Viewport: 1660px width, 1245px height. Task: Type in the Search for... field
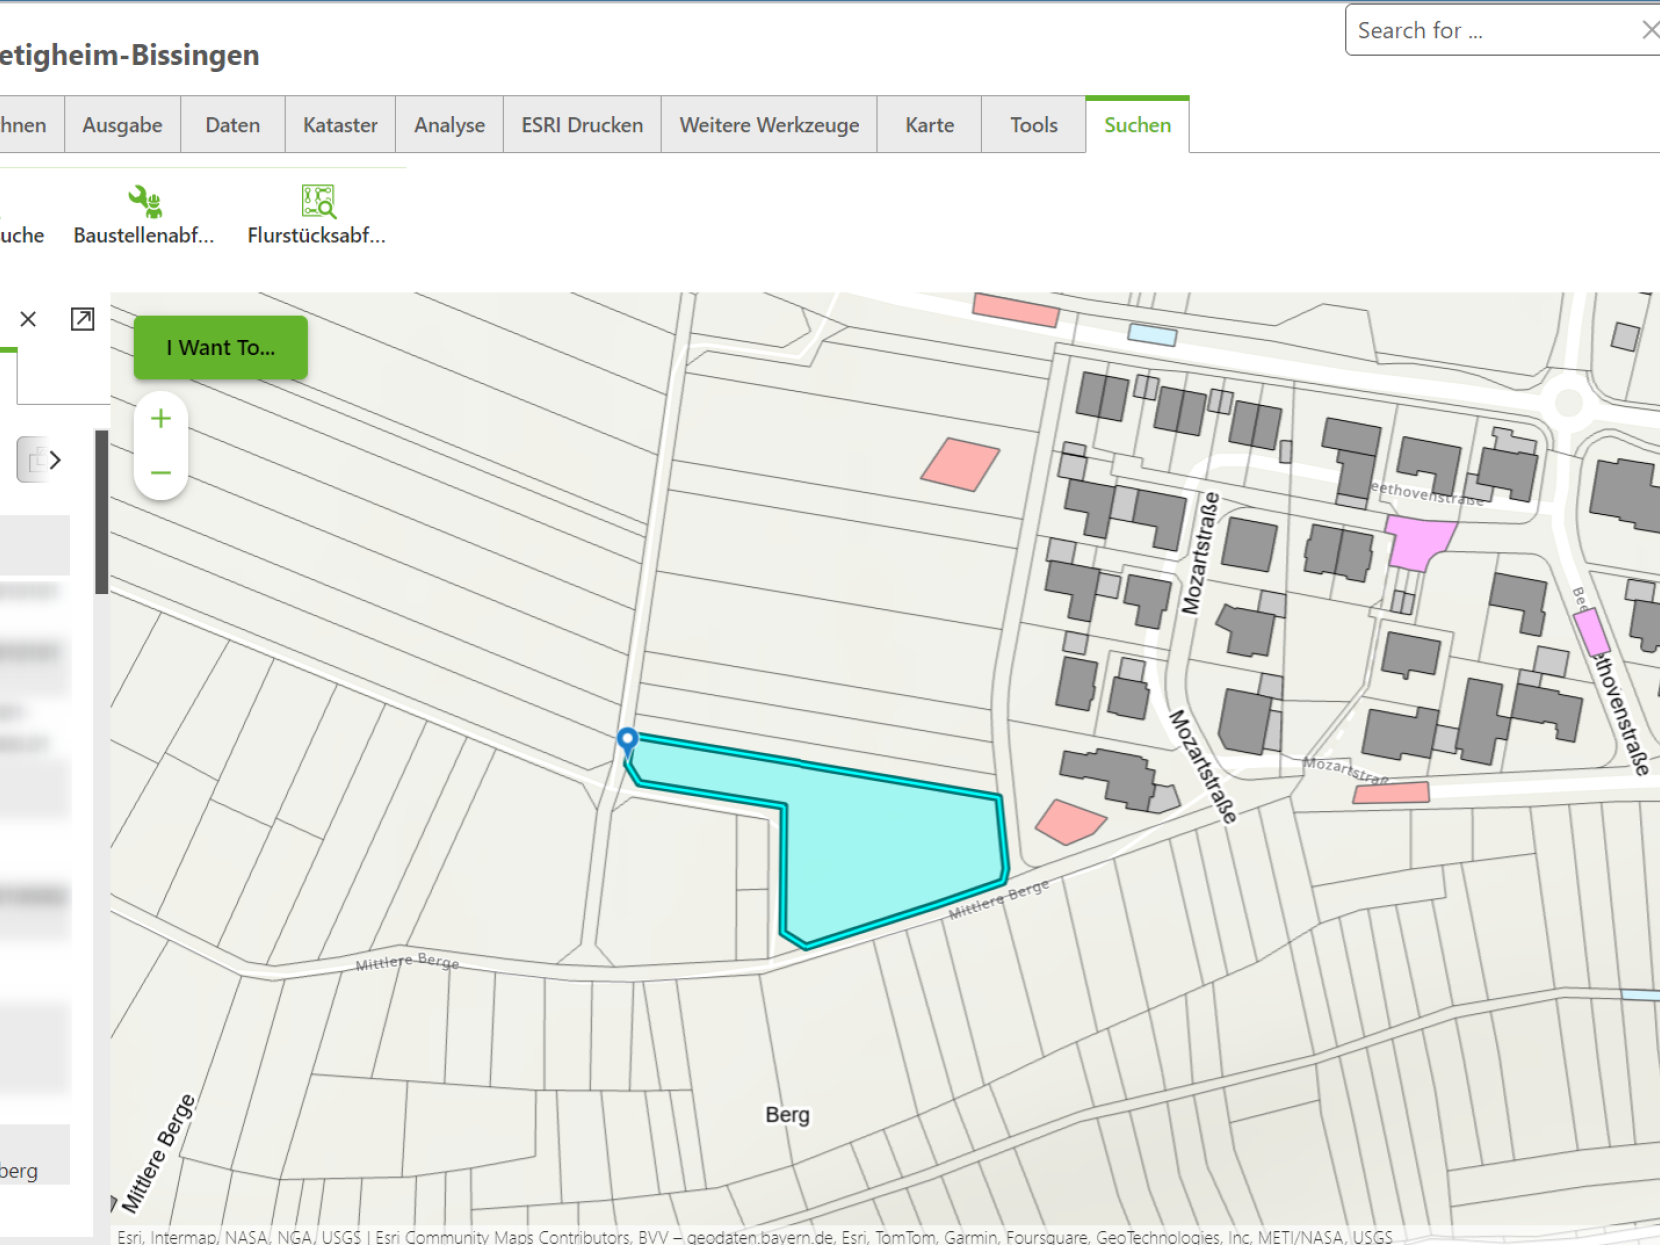click(x=1490, y=31)
